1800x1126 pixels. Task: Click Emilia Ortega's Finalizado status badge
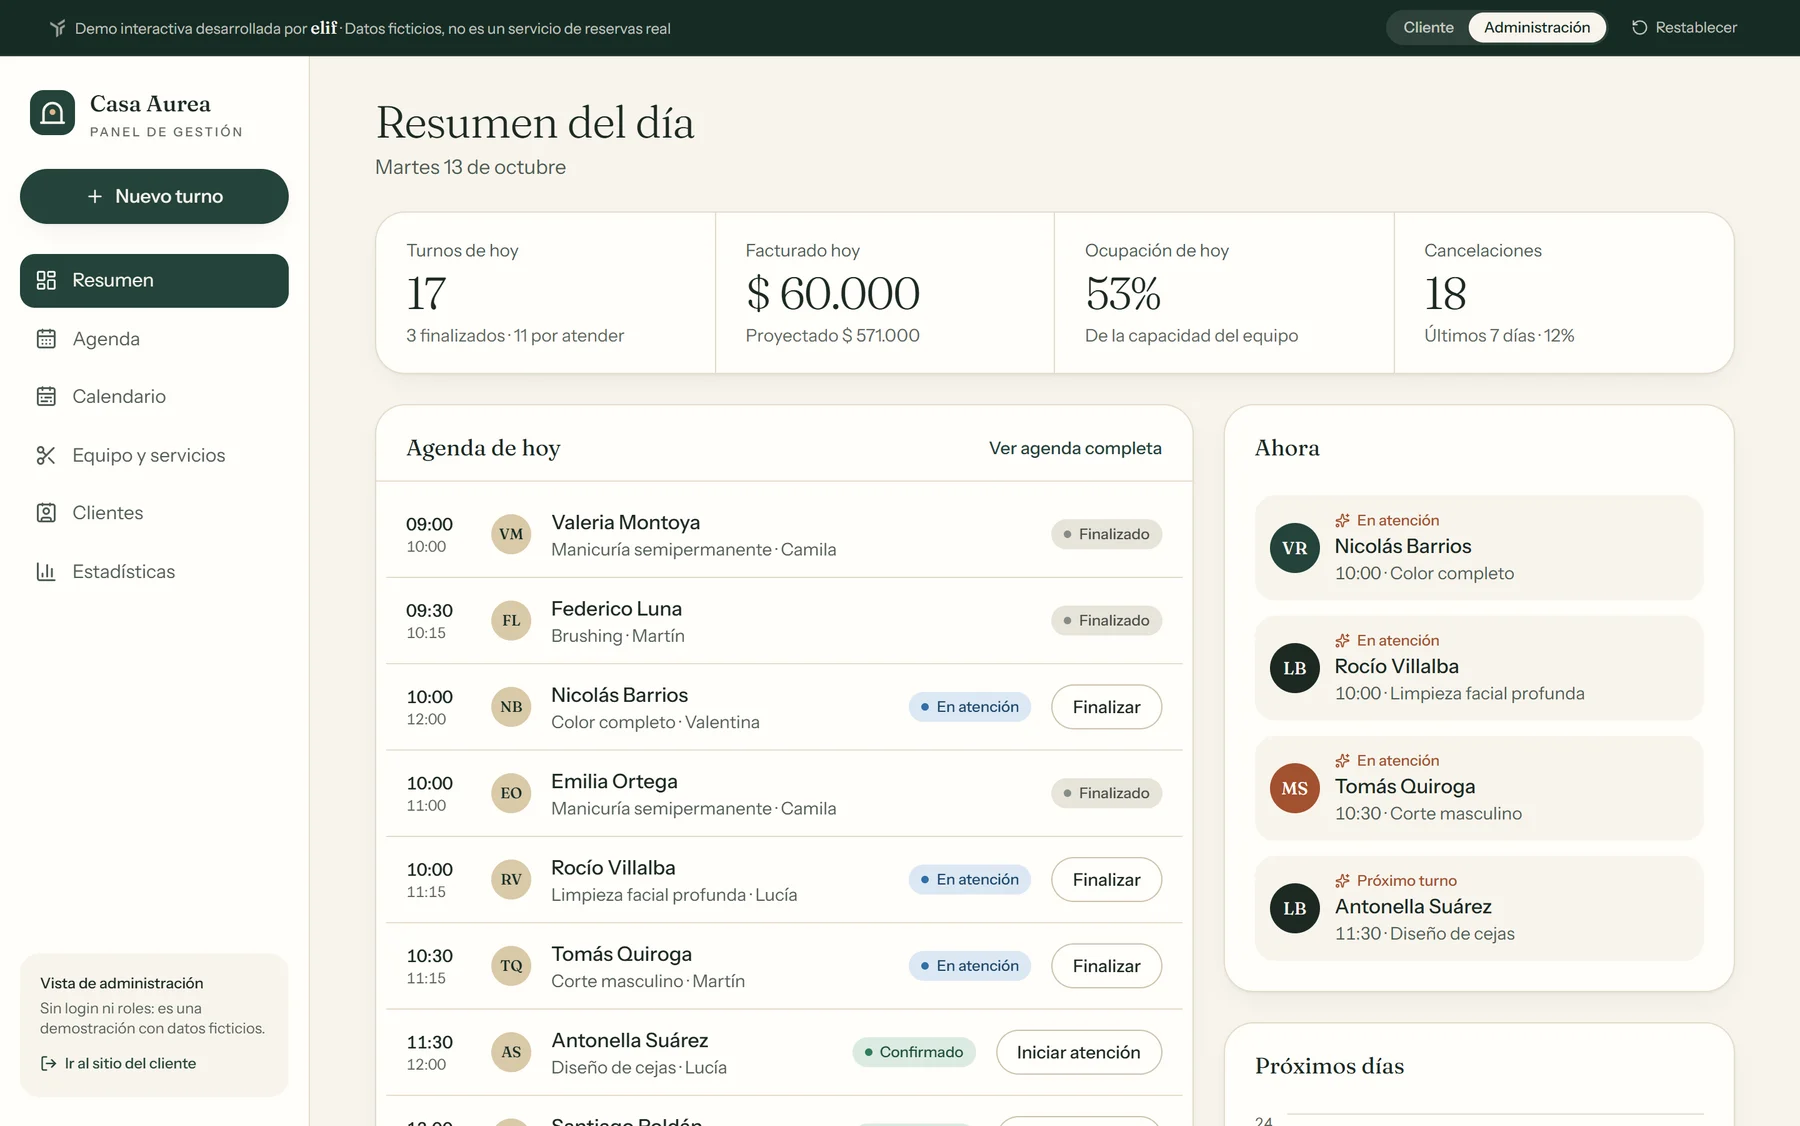[1106, 793]
